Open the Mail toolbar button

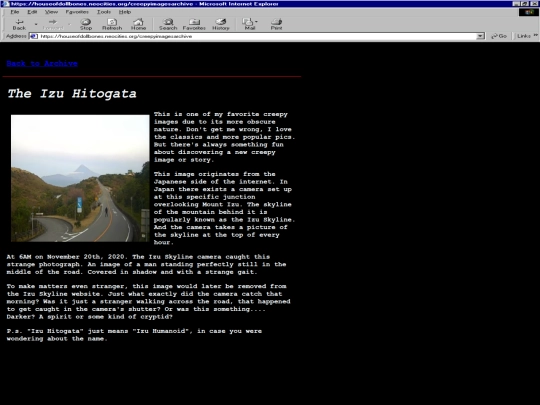coord(250,24)
